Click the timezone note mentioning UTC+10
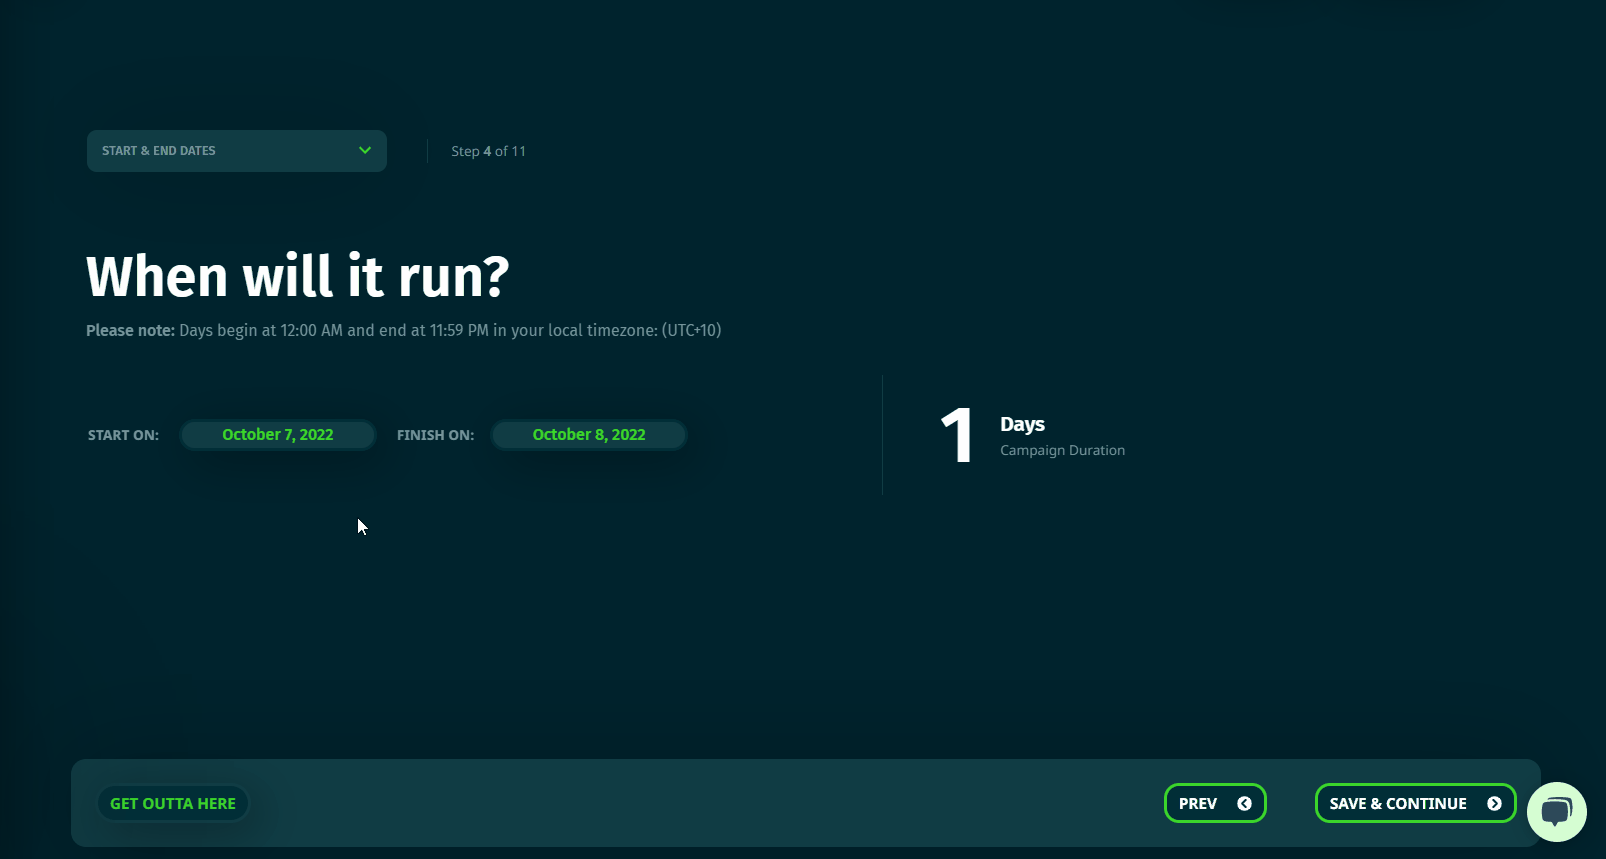Viewport: 1606px width, 859px height. click(x=404, y=330)
